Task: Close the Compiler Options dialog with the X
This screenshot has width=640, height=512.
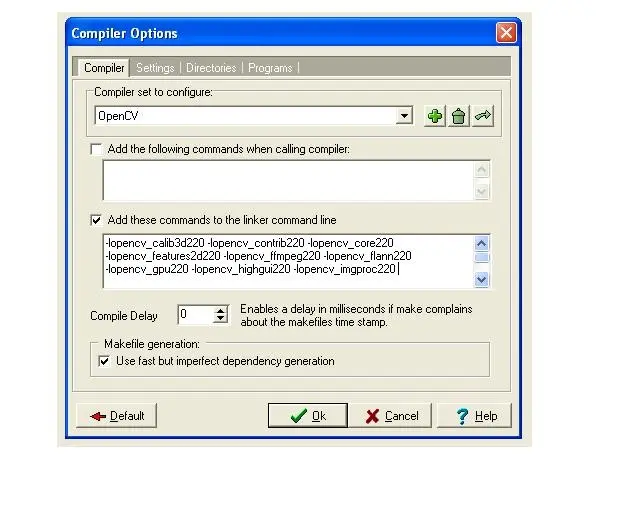Action: pyautogui.click(x=506, y=33)
